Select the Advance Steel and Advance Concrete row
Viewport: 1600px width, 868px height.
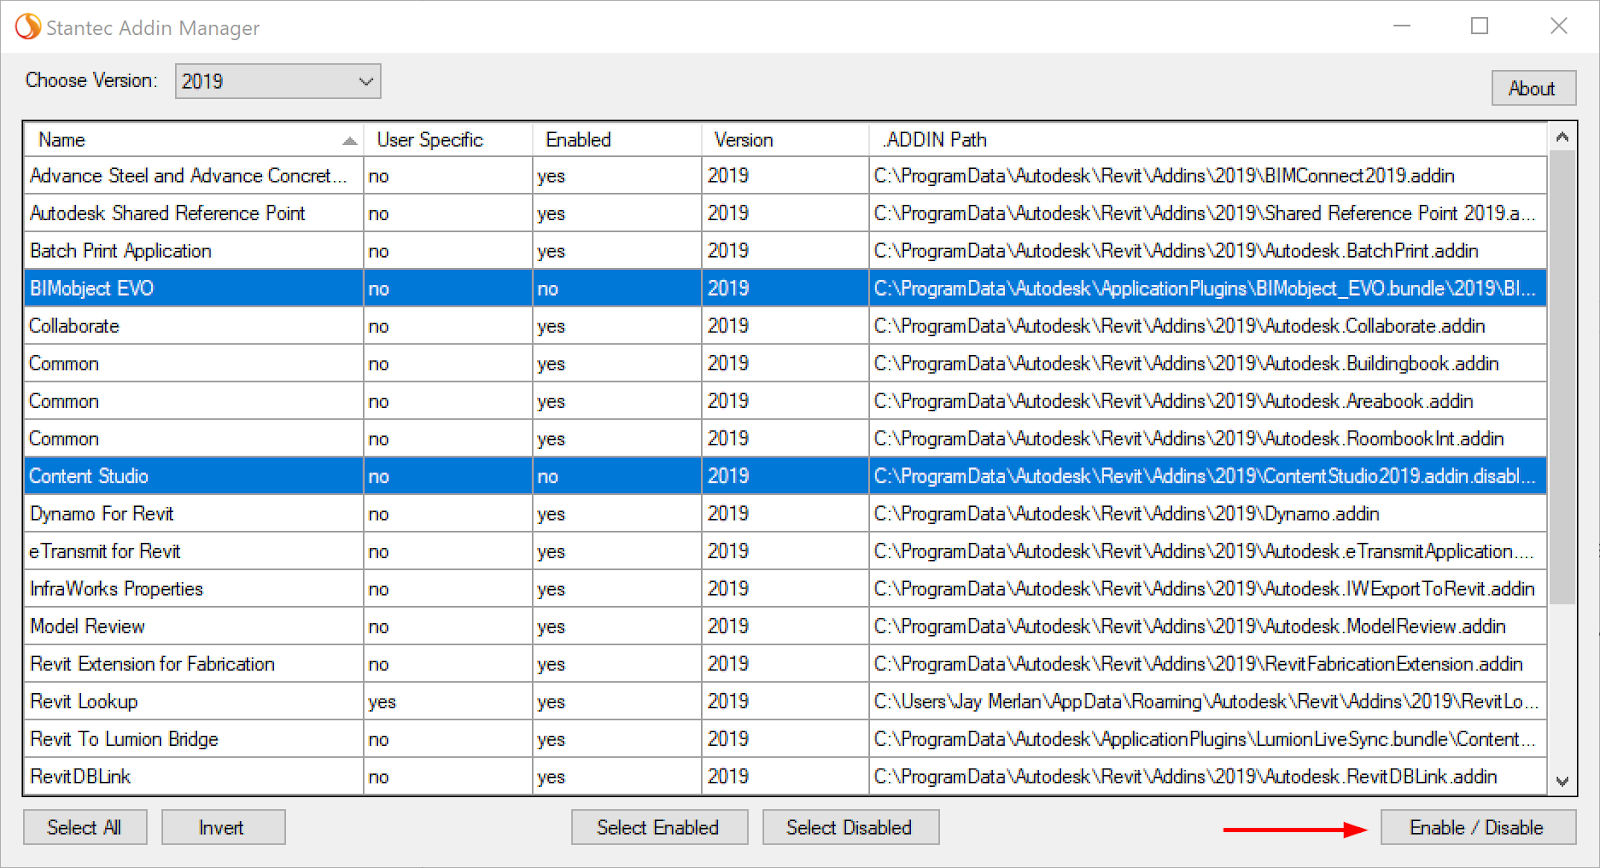point(785,176)
